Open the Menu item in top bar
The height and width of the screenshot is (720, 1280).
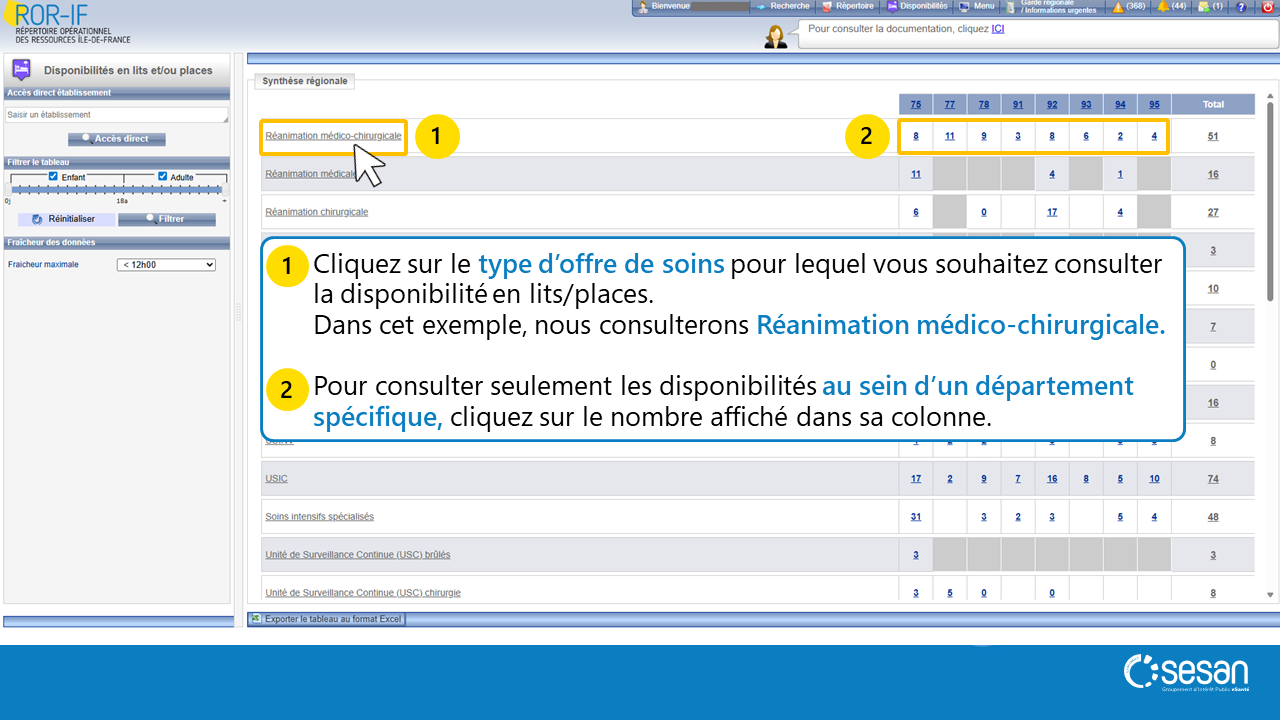(x=976, y=7)
